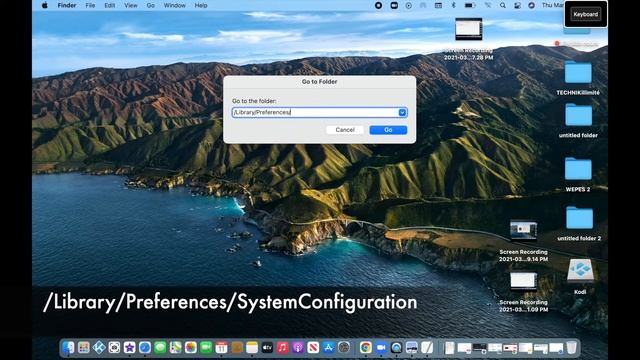Open Trash in the Dock
640x360 pixels.
click(x=572, y=347)
